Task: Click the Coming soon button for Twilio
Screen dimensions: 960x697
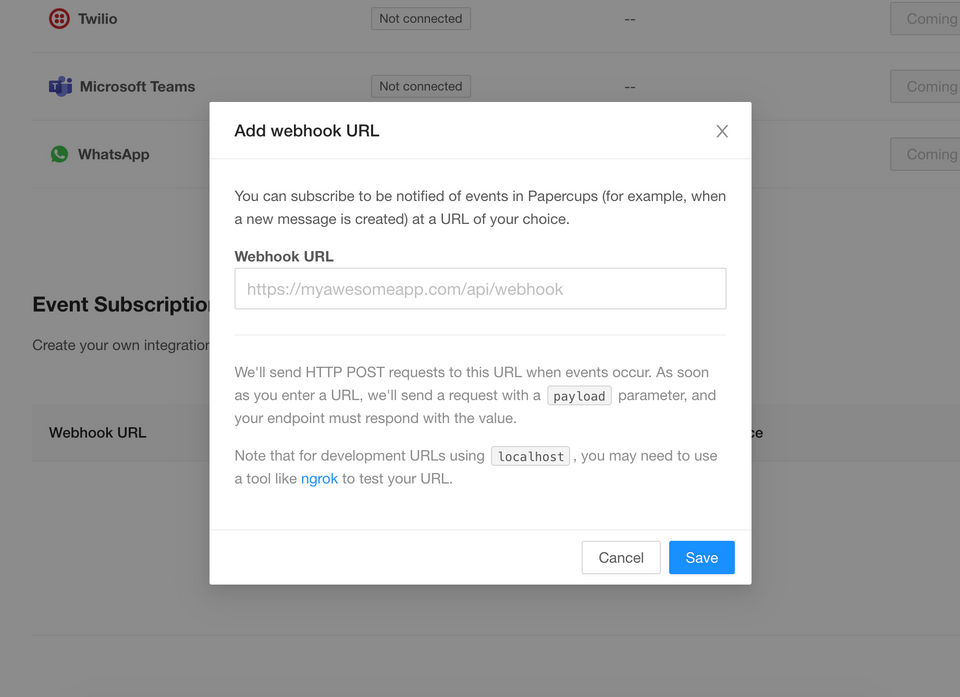Action: pos(925,18)
